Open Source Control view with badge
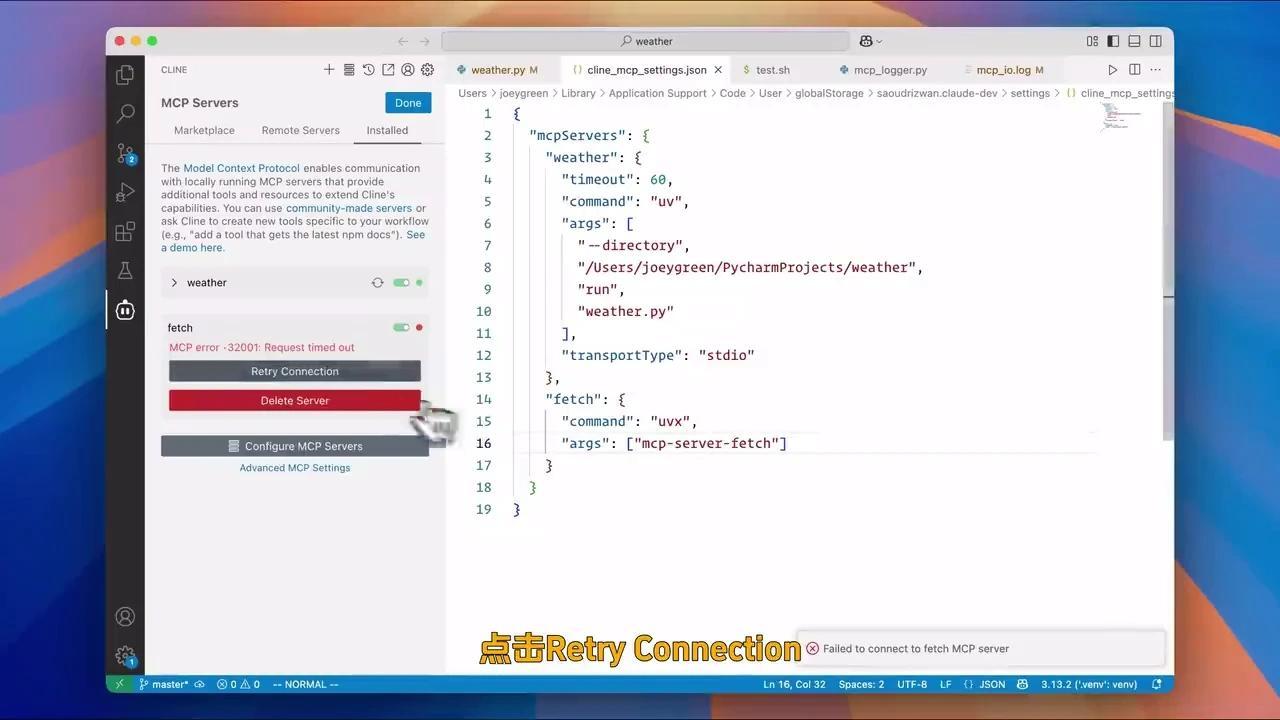This screenshot has height=720, width=1280. click(125, 154)
